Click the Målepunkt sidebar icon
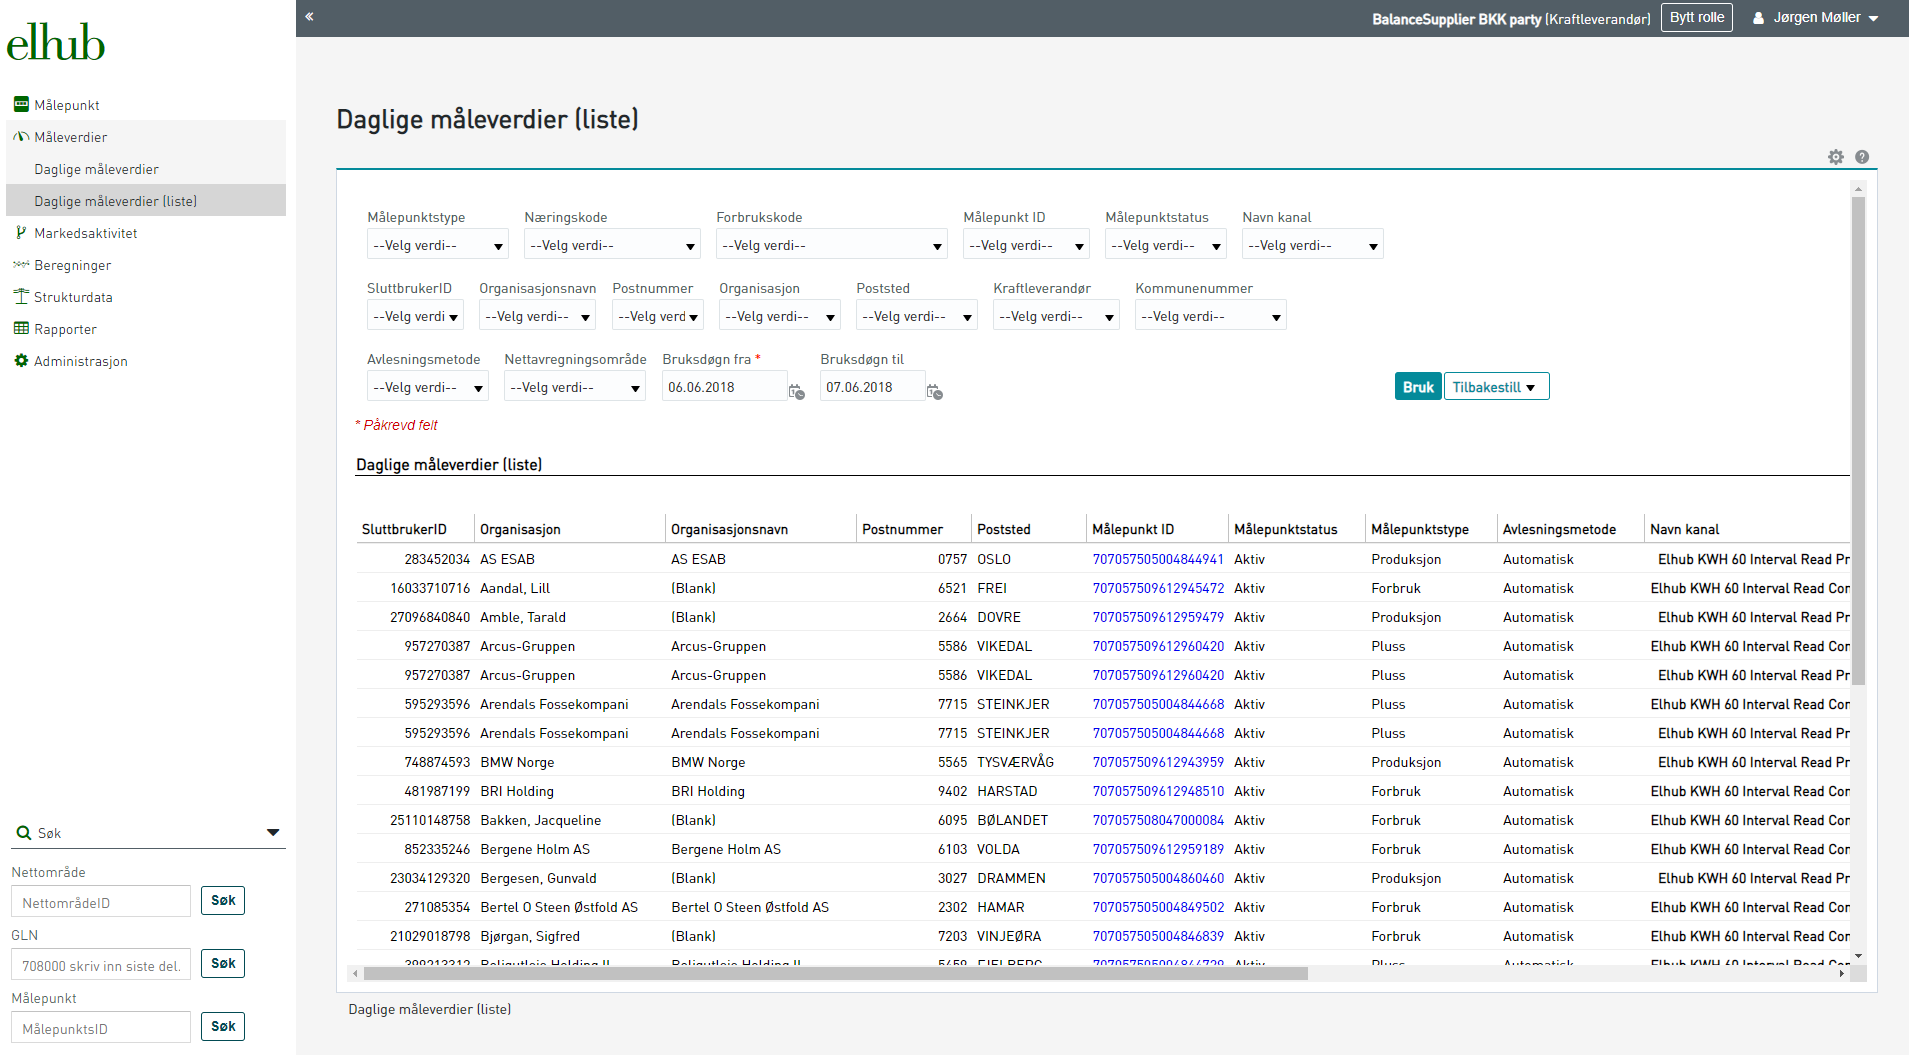 click(x=21, y=104)
